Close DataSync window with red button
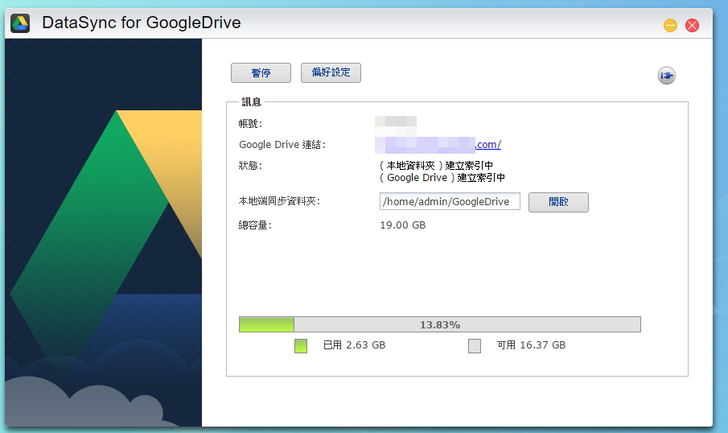 pyautogui.click(x=692, y=25)
